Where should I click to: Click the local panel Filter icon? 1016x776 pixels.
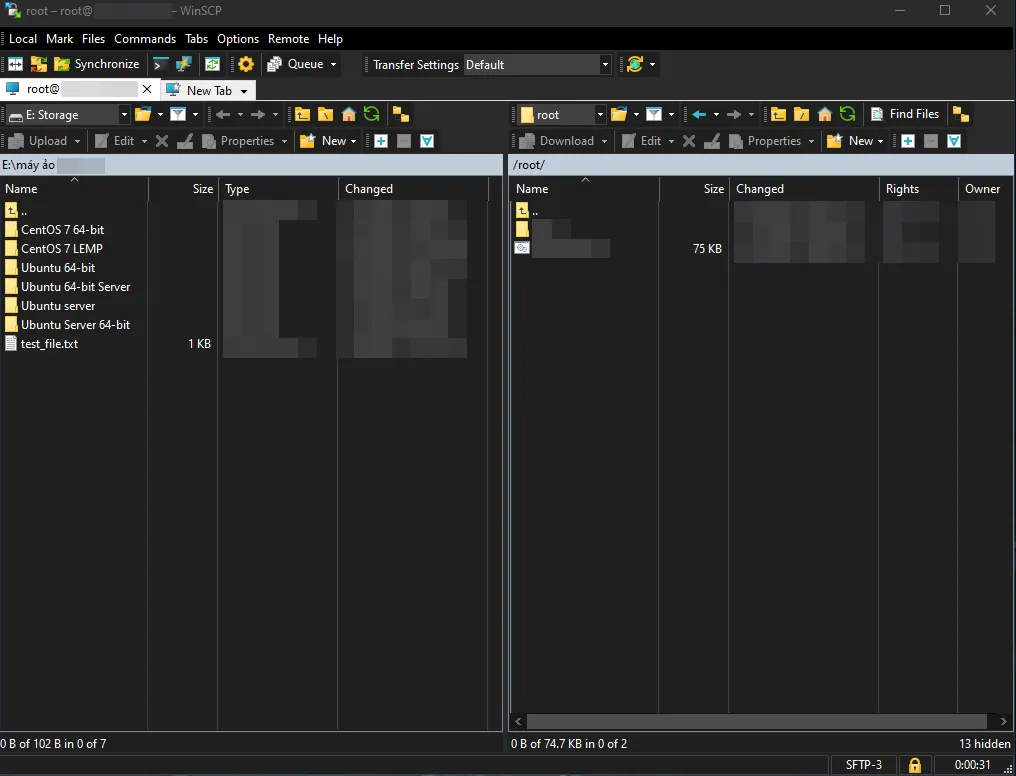[178, 115]
